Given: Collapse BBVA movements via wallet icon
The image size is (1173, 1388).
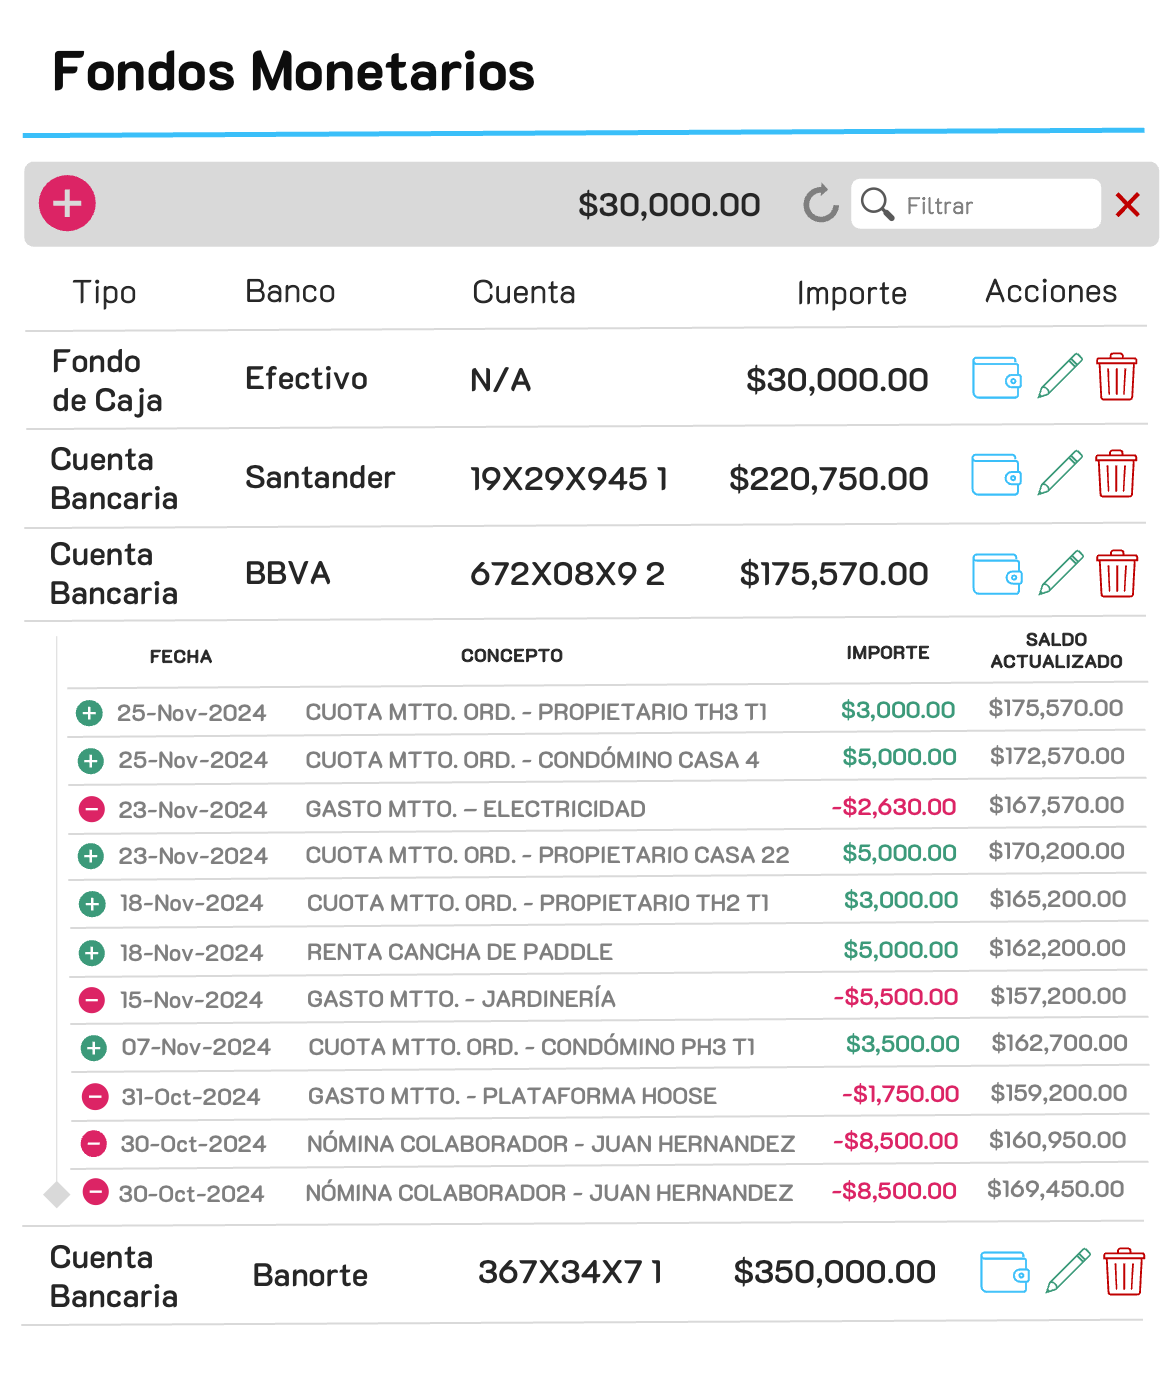Looking at the screenshot, I should click(x=997, y=574).
